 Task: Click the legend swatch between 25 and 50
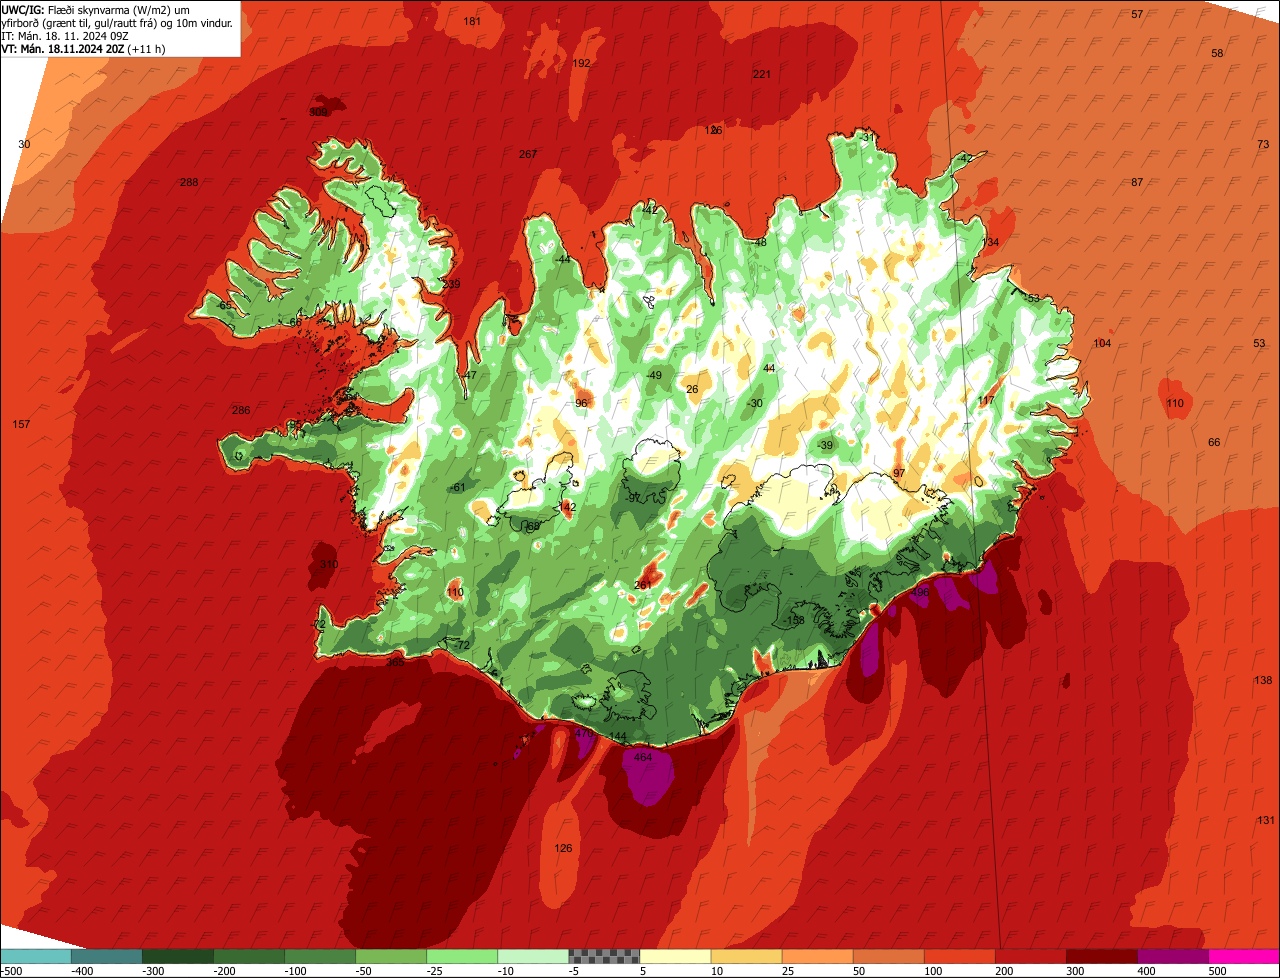(817, 956)
